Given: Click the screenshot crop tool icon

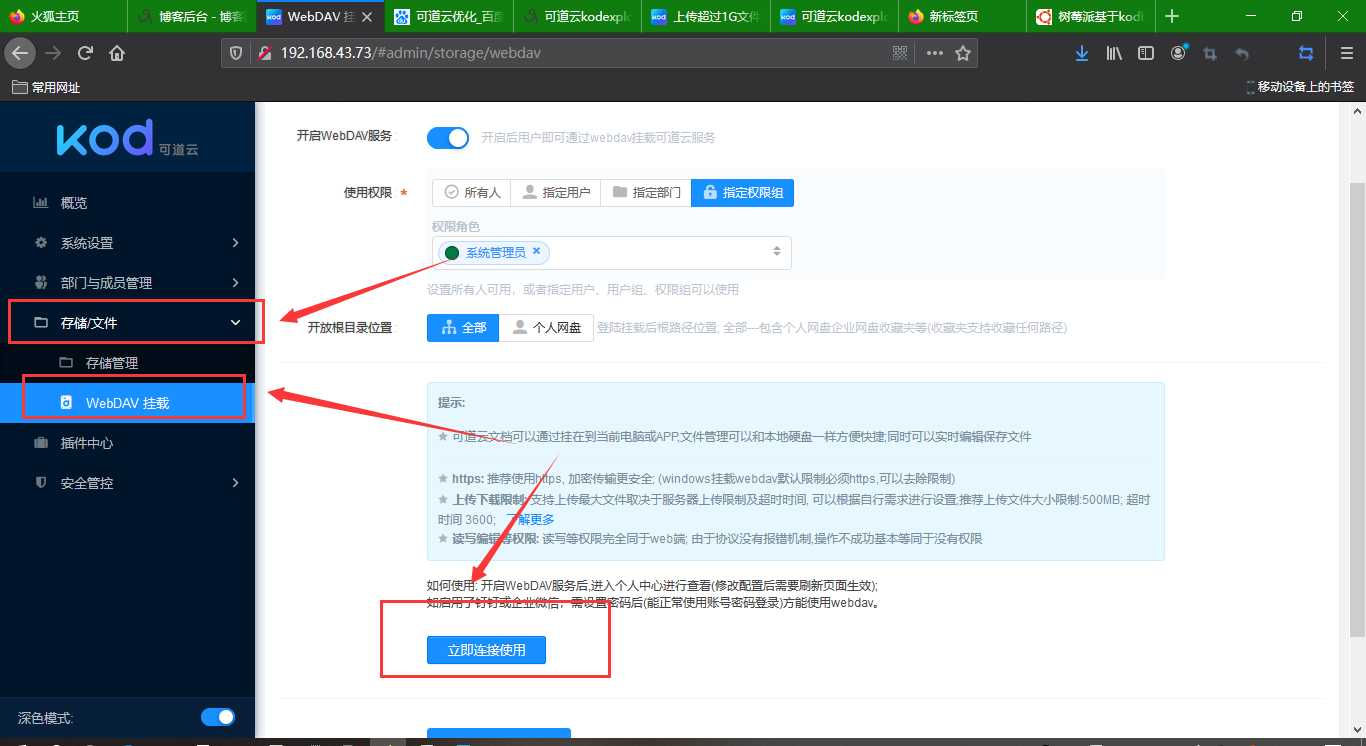Looking at the screenshot, I should click(x=1210, y=53).
